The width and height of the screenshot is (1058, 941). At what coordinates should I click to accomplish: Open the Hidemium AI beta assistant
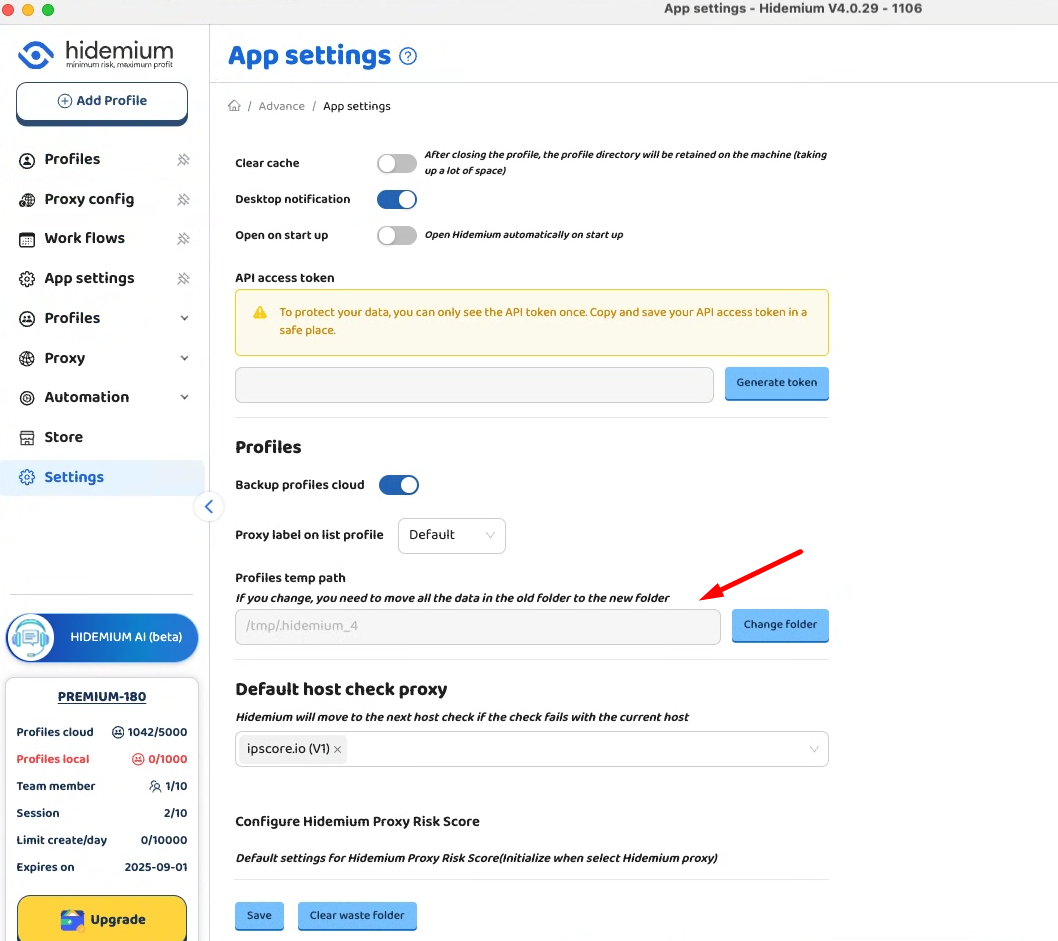(102, 637)
